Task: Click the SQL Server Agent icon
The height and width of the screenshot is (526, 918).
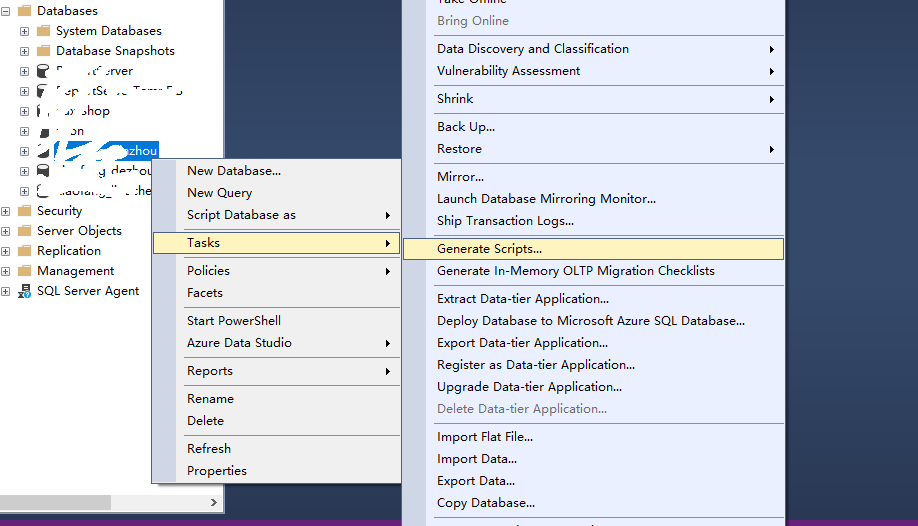Action: pos(25,291)
